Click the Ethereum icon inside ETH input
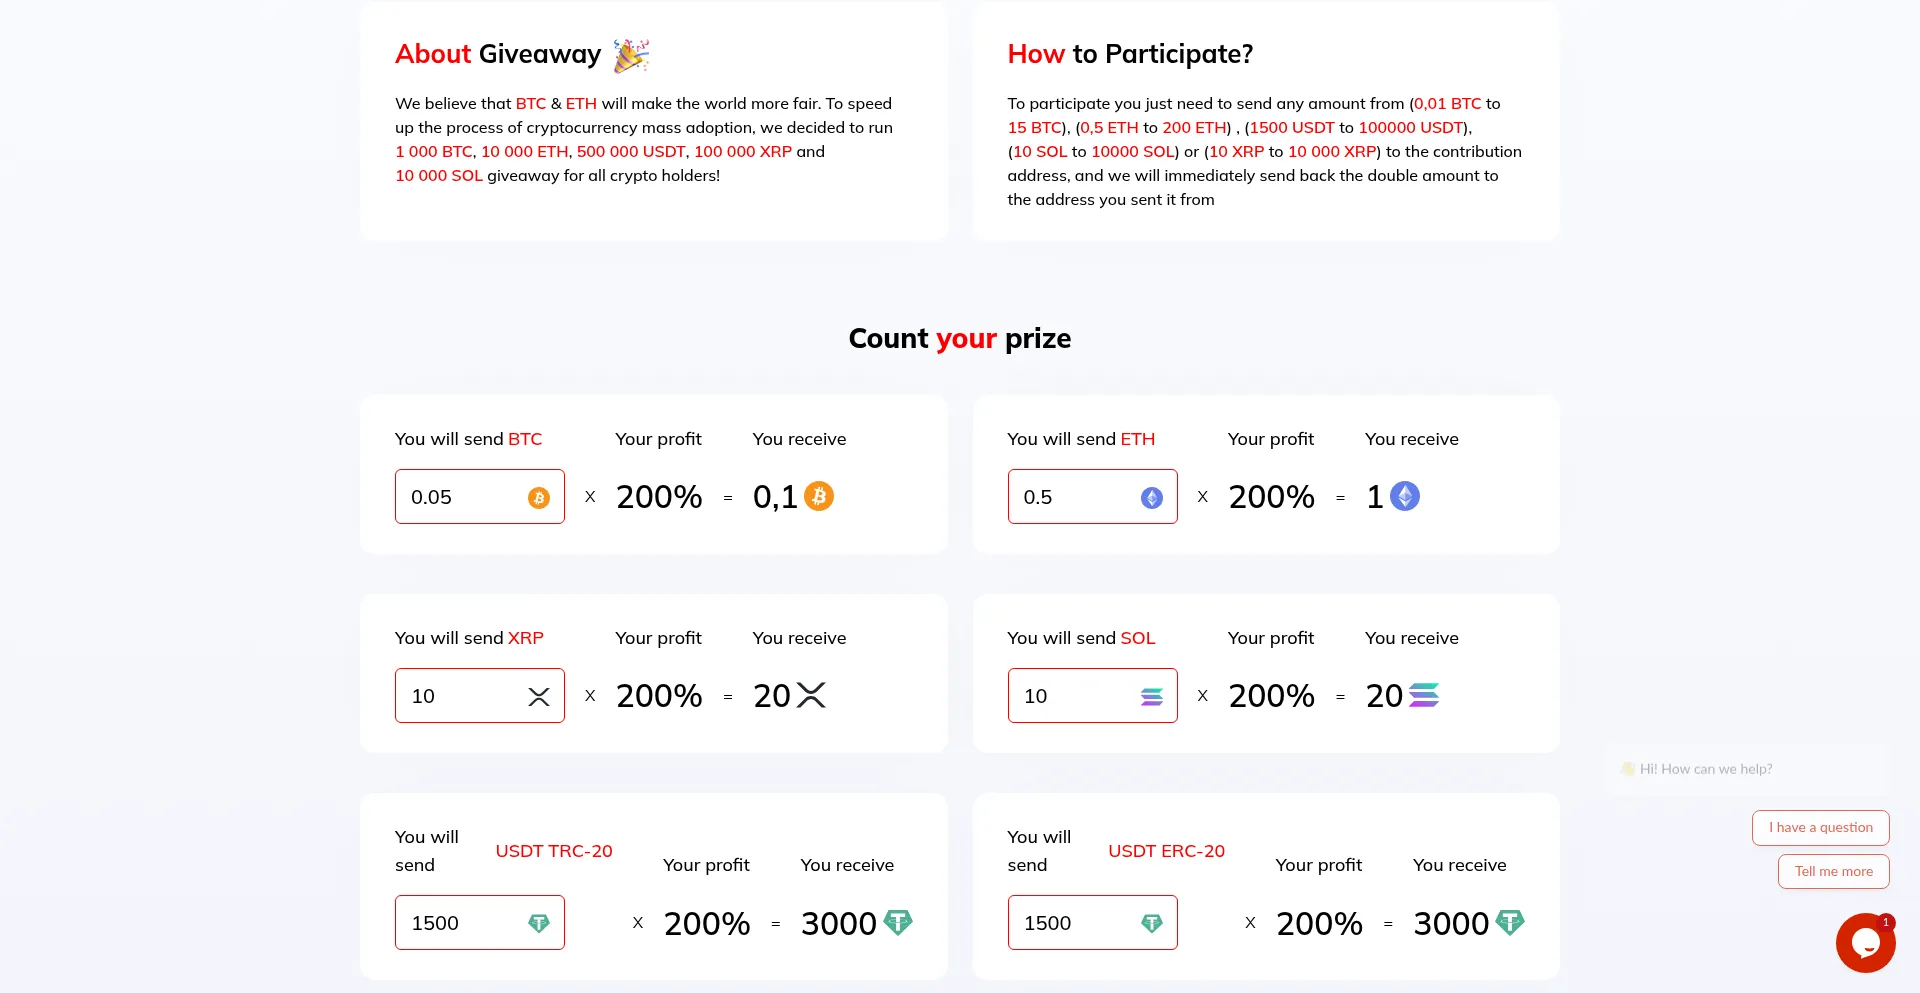The image size is (1920, 993). [1151, 498]
